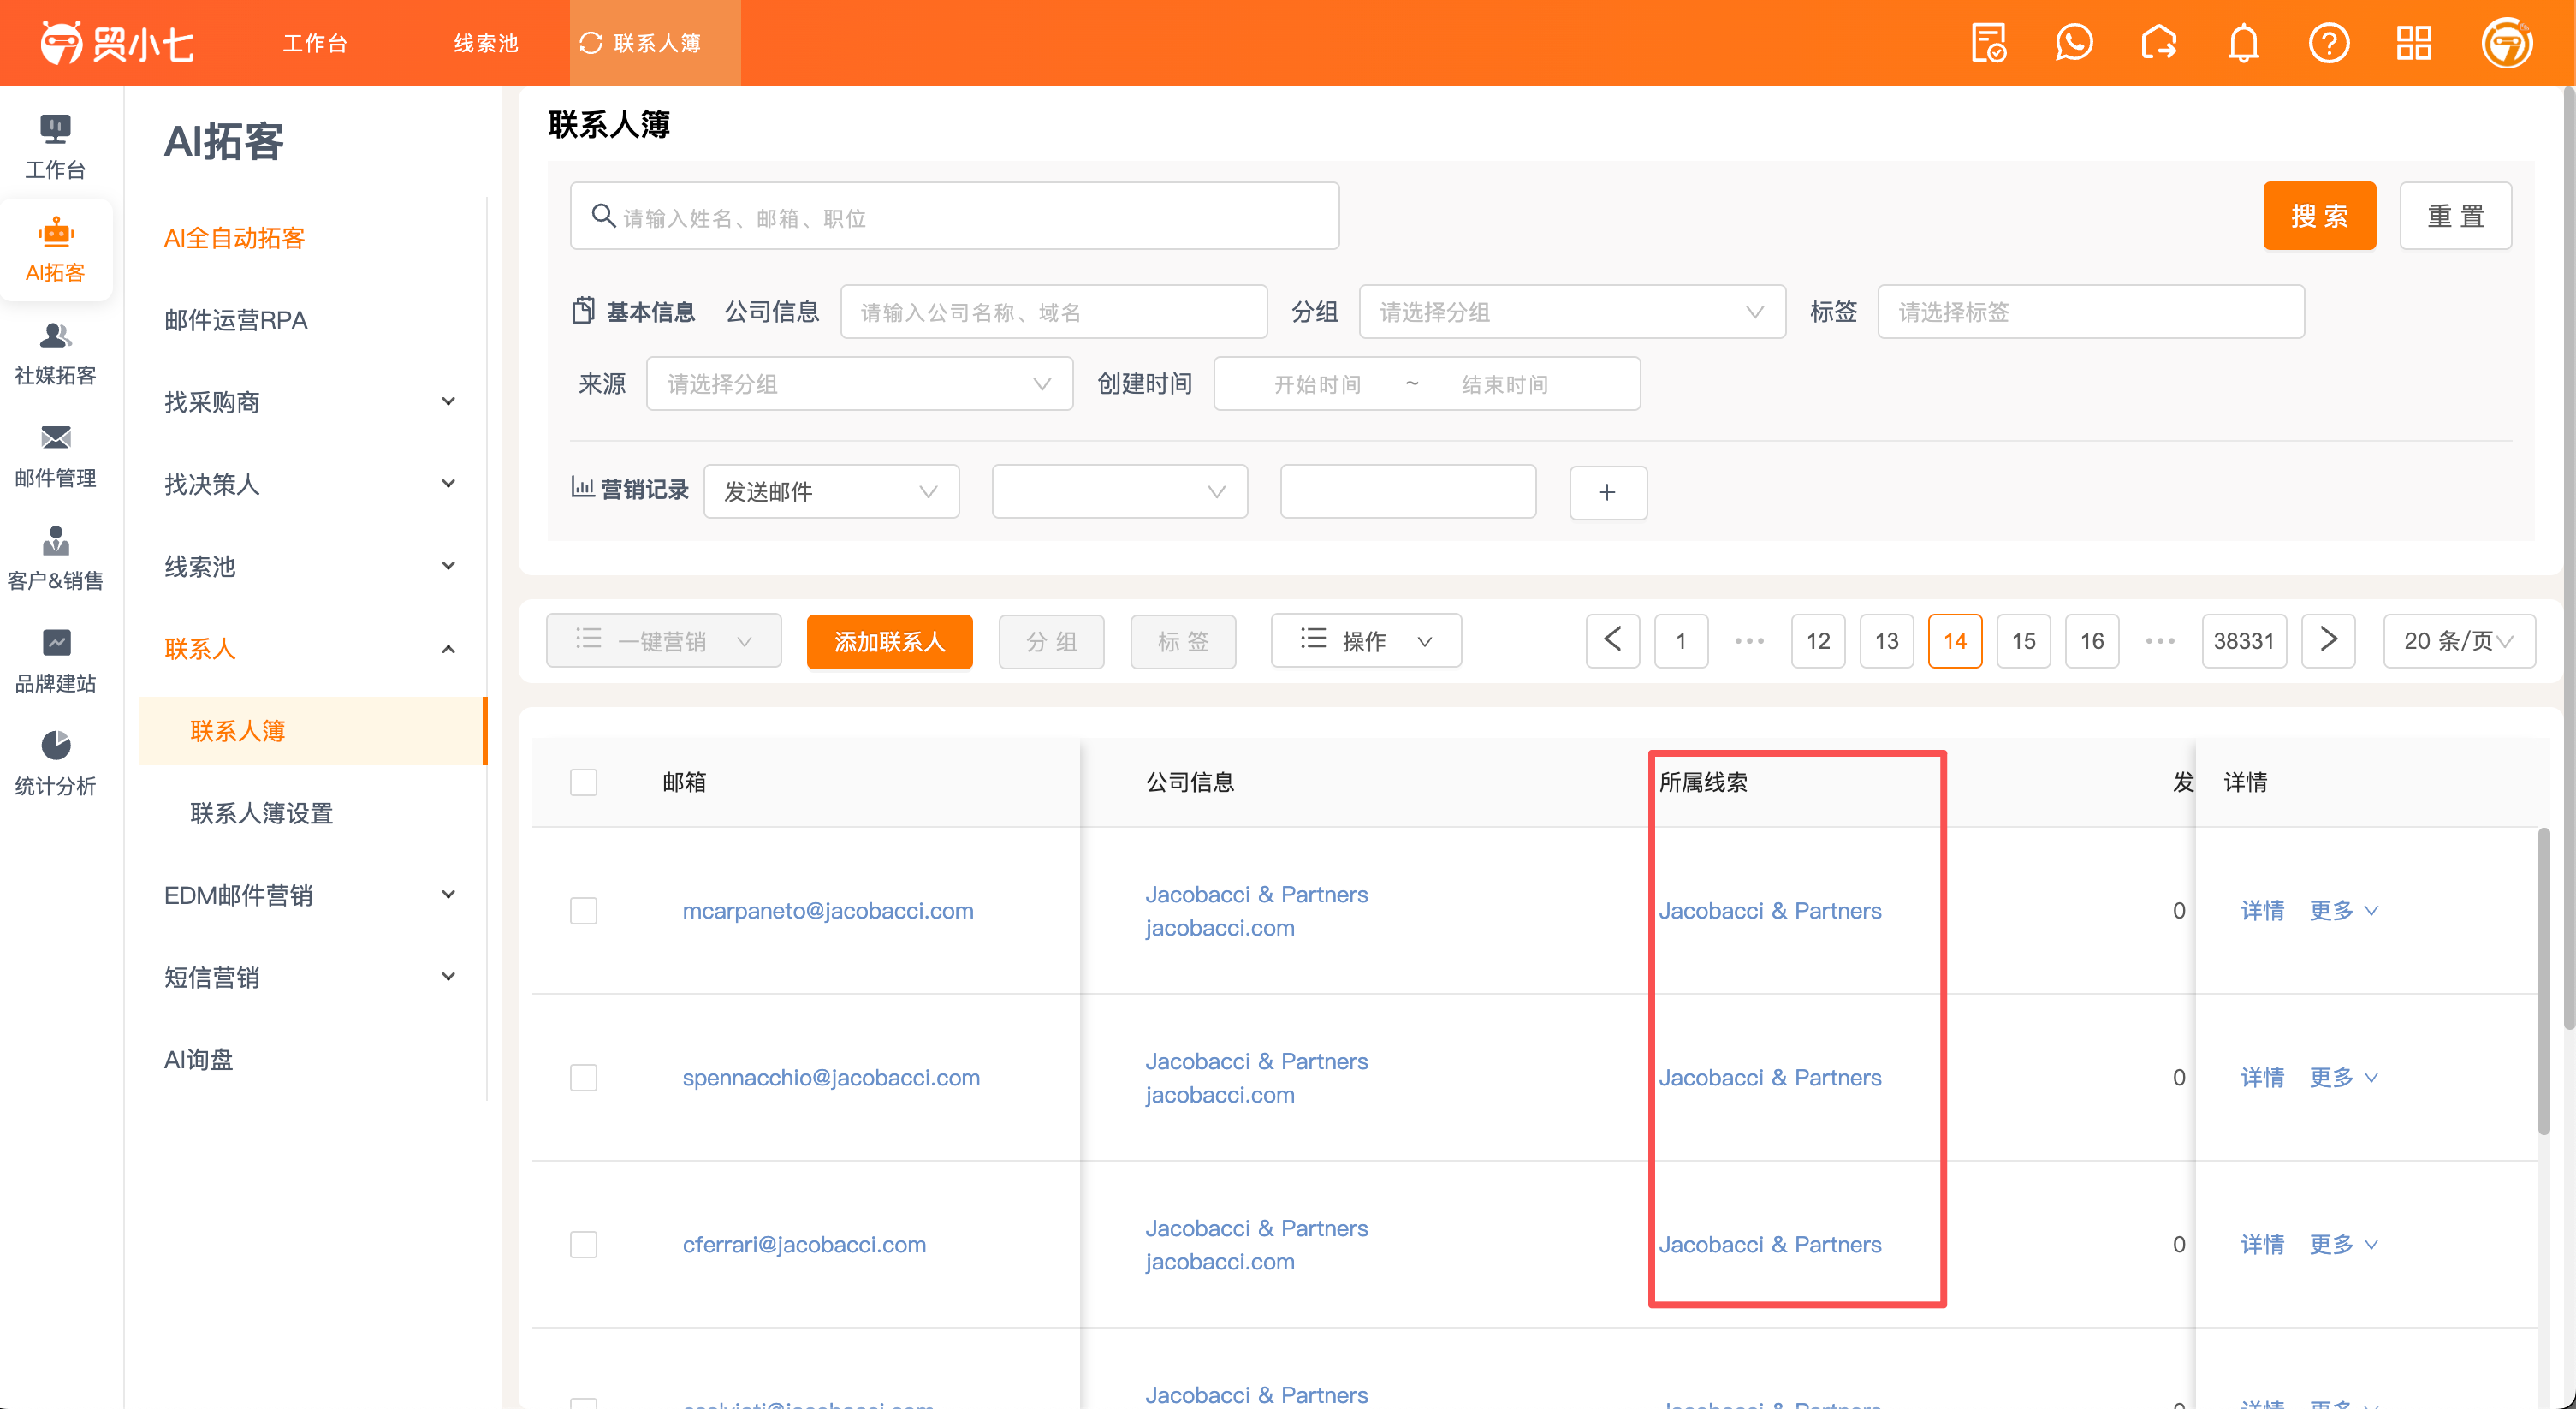2576x1409 pixels.
Task: Go to previous page arrow
Action: (x=1612, y=640)
